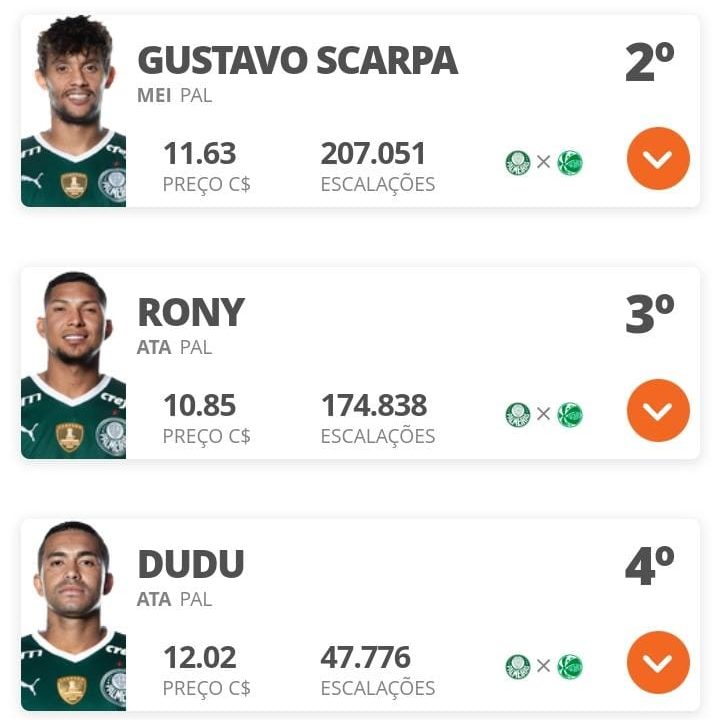Select the GUSTAVO SCARPA name heading
The width and height of the screenshot is (720, 720).
298,60
